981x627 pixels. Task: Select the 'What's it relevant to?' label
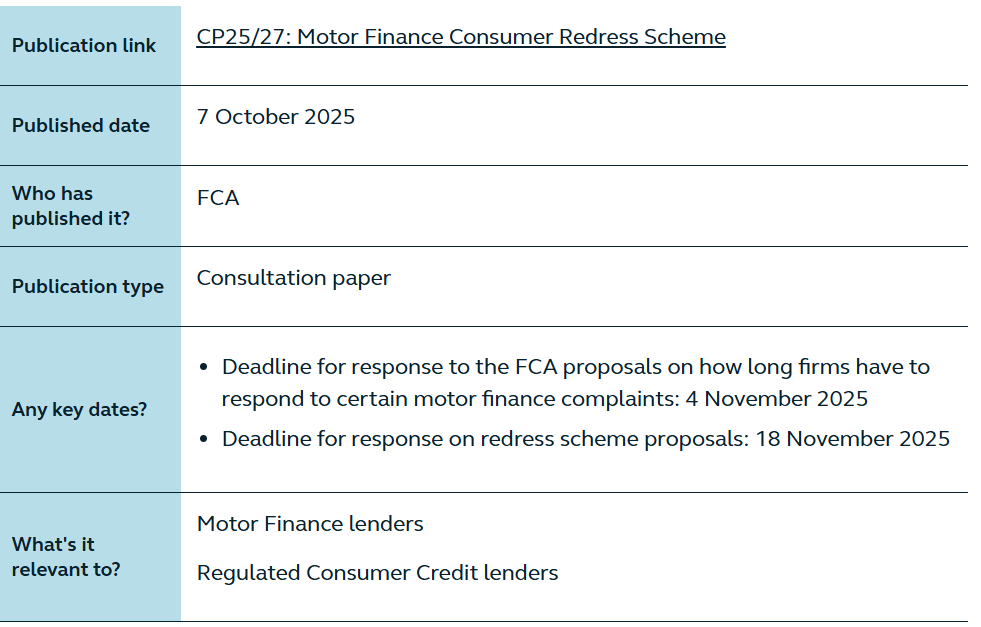pyautogui.click(x=66, y=557)
